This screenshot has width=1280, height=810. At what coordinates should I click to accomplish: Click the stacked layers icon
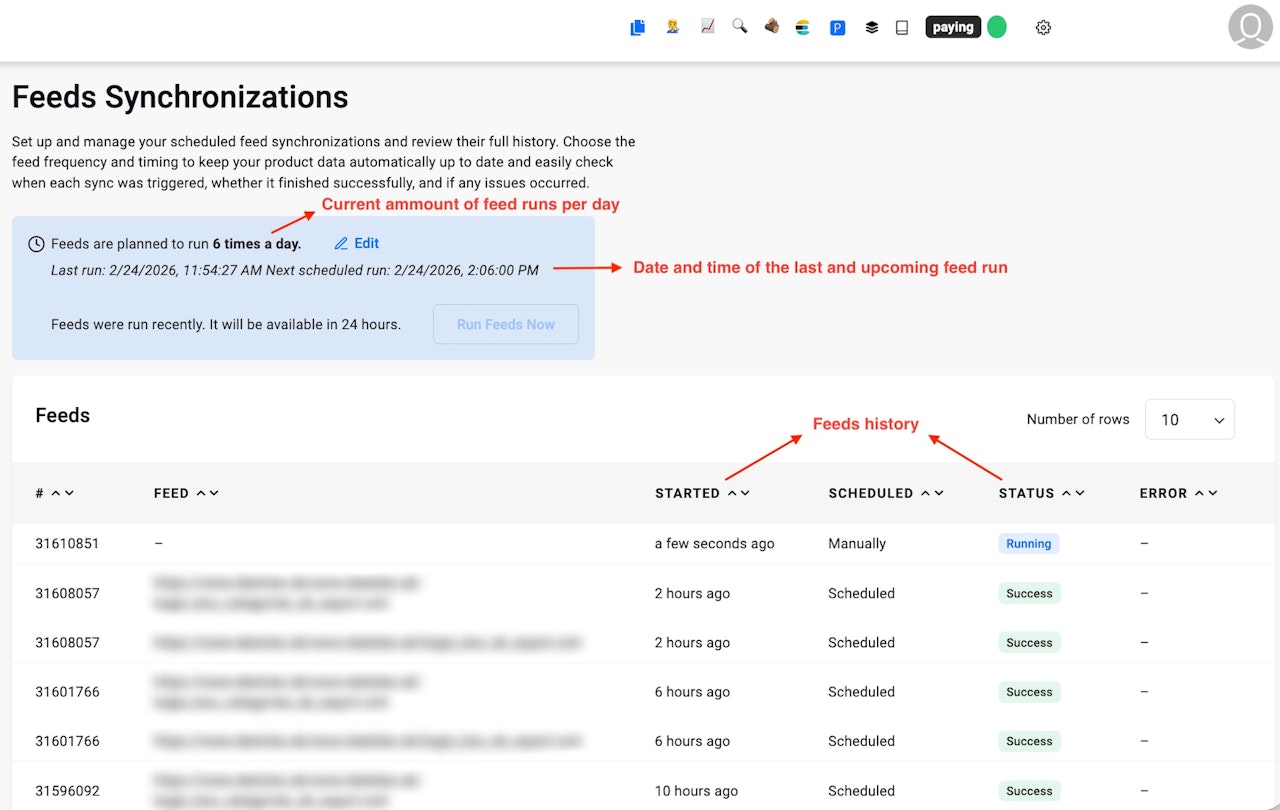(872, 28)
